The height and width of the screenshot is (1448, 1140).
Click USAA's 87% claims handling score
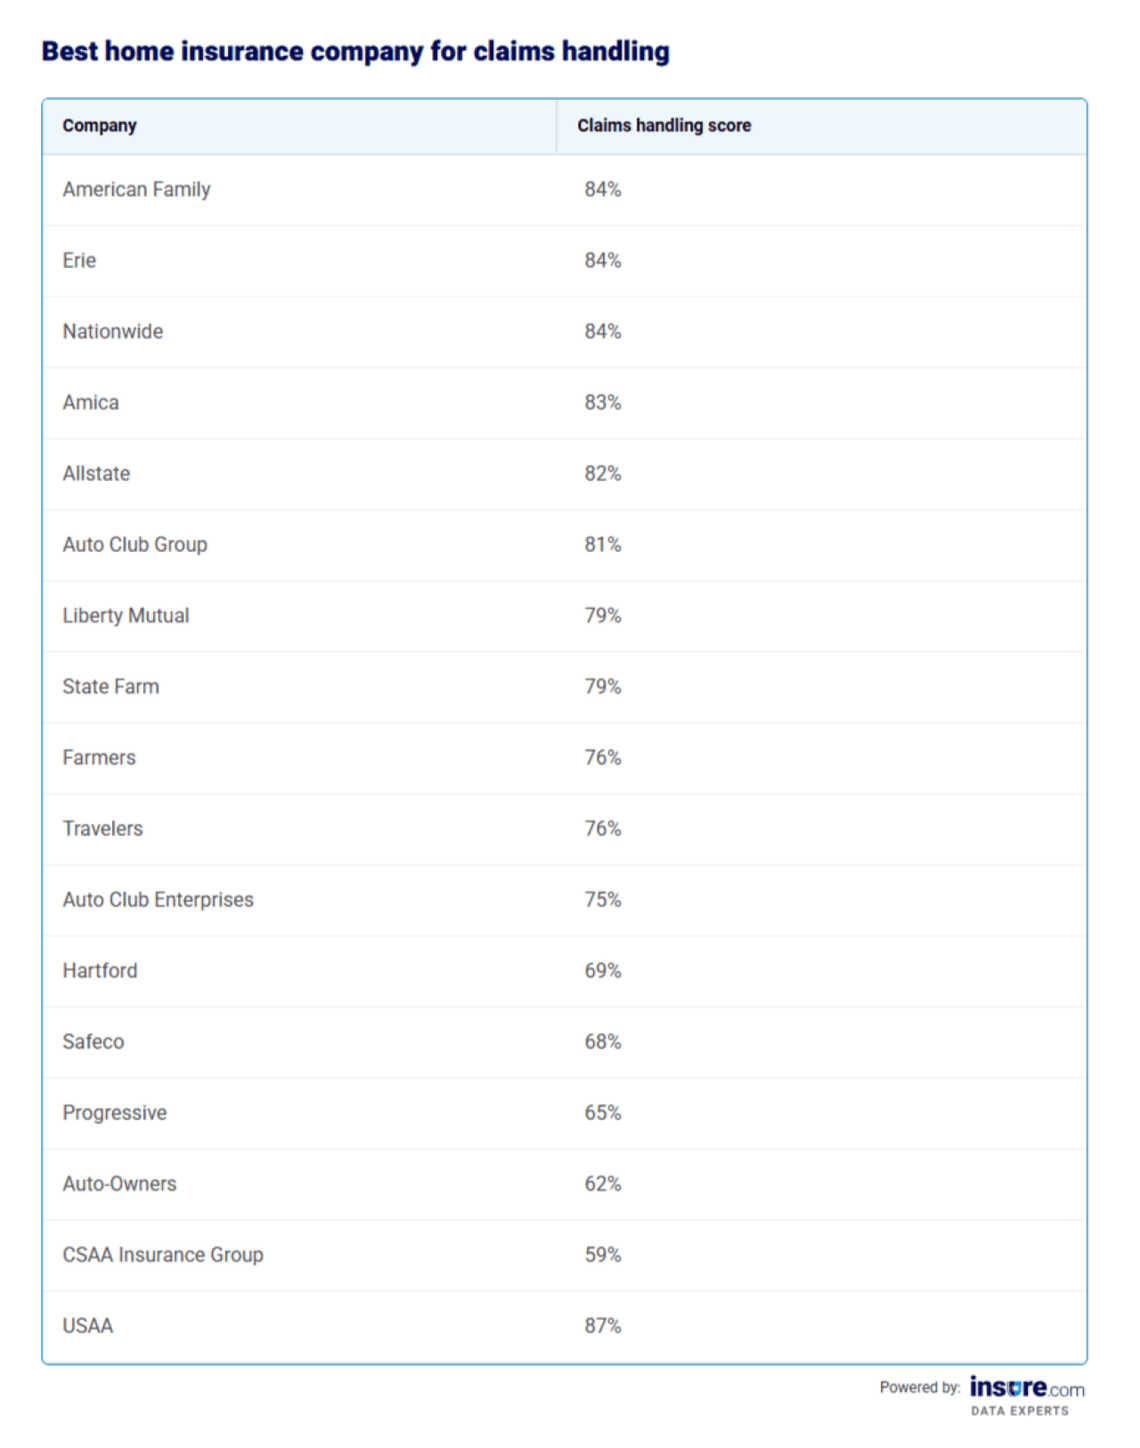603,1326
